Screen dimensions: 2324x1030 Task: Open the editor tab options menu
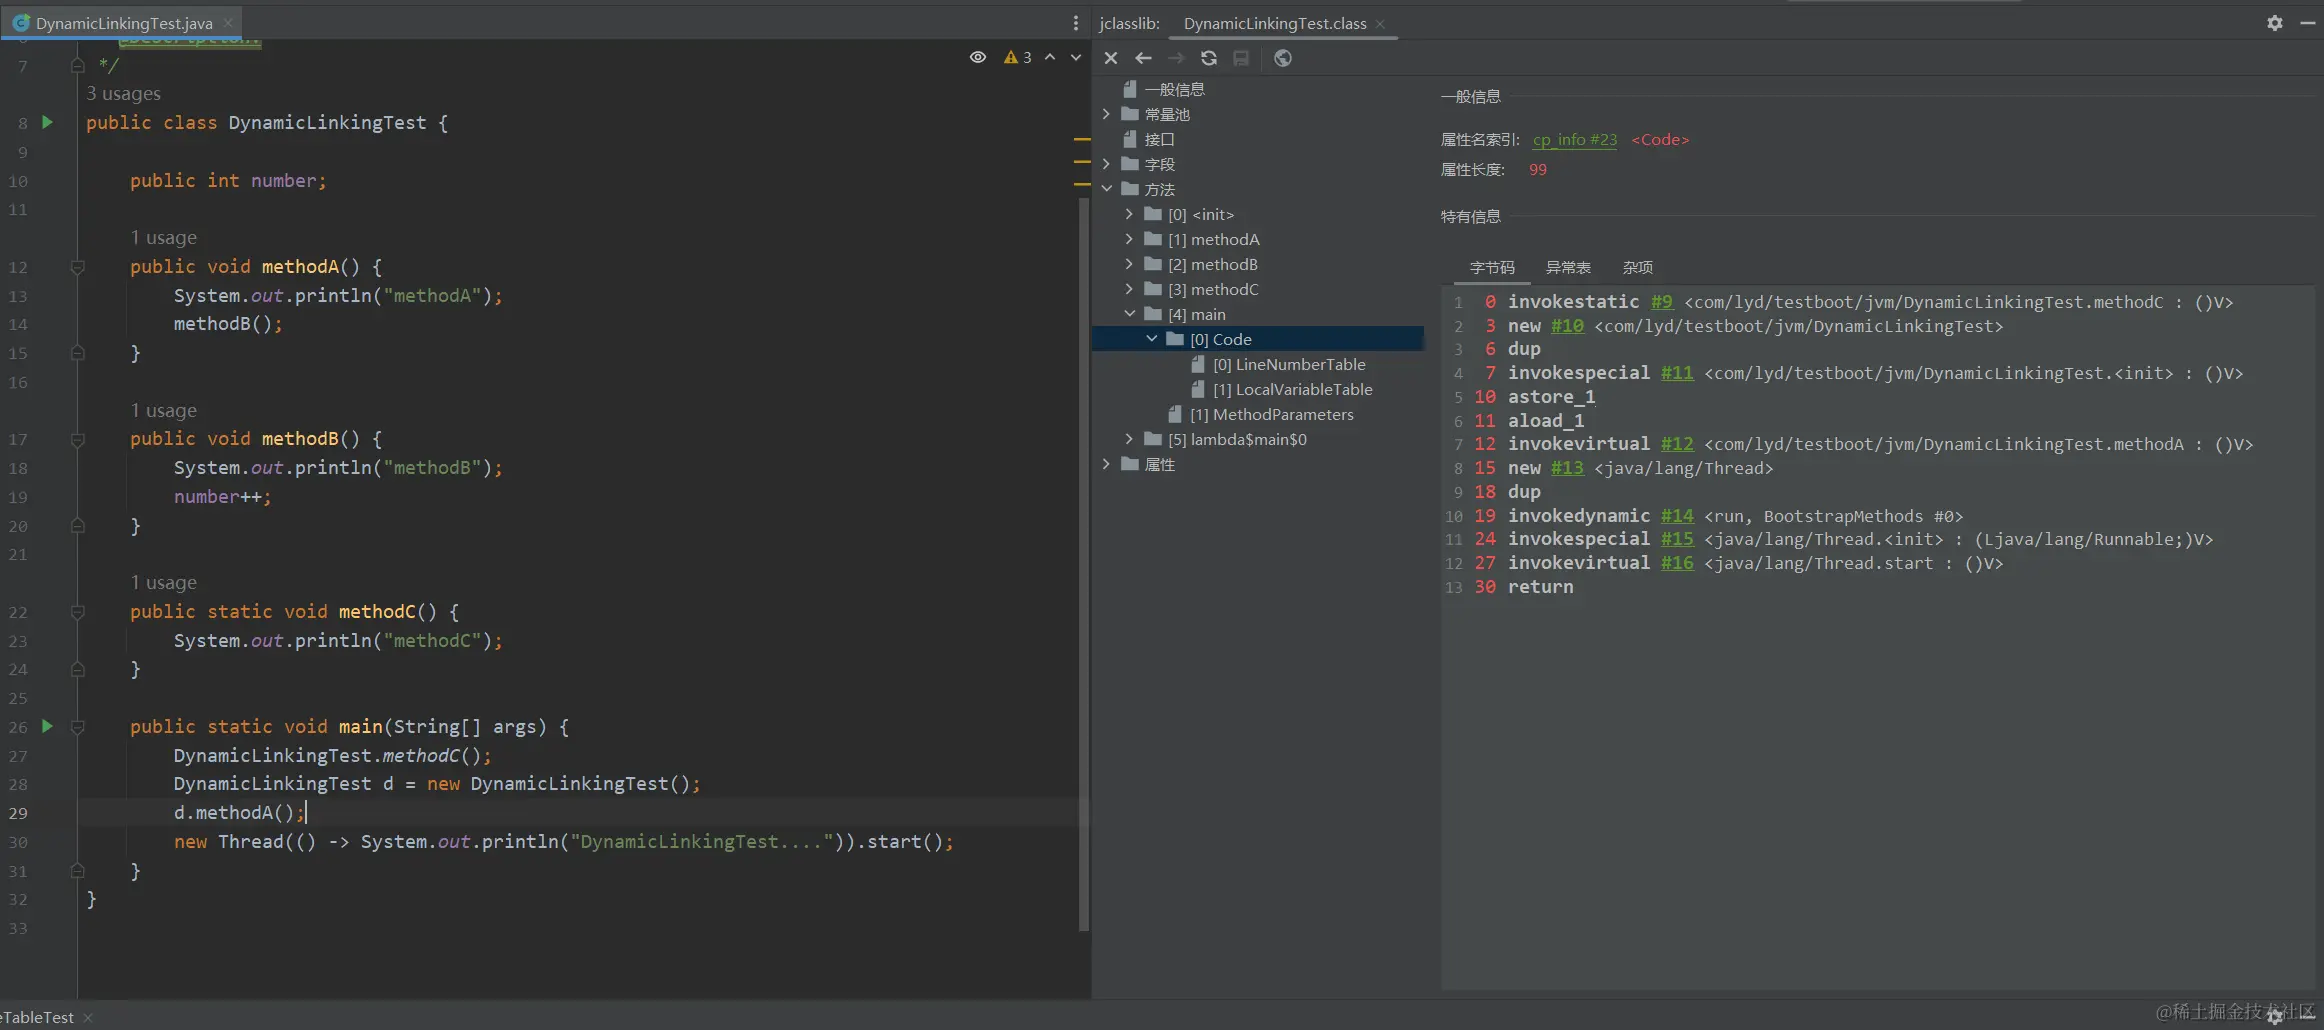1076,23
